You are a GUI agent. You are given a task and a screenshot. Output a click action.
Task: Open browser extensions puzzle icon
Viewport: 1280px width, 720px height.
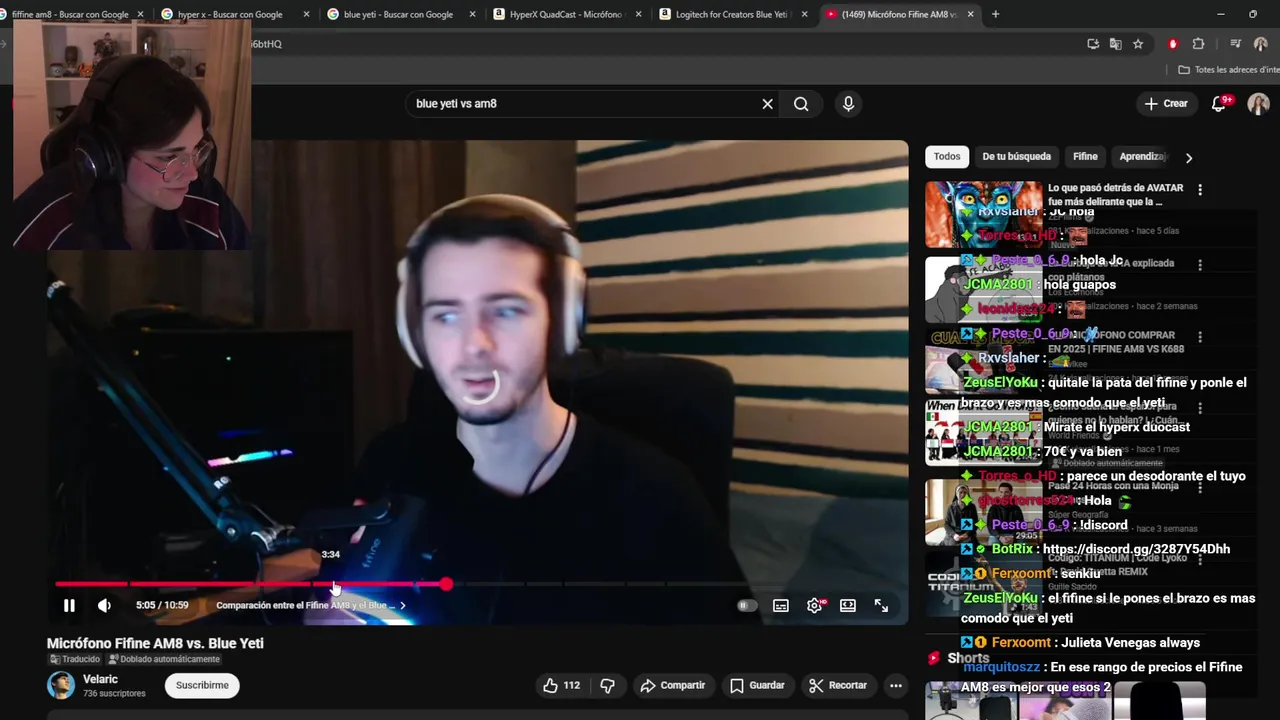(1198, 44)
